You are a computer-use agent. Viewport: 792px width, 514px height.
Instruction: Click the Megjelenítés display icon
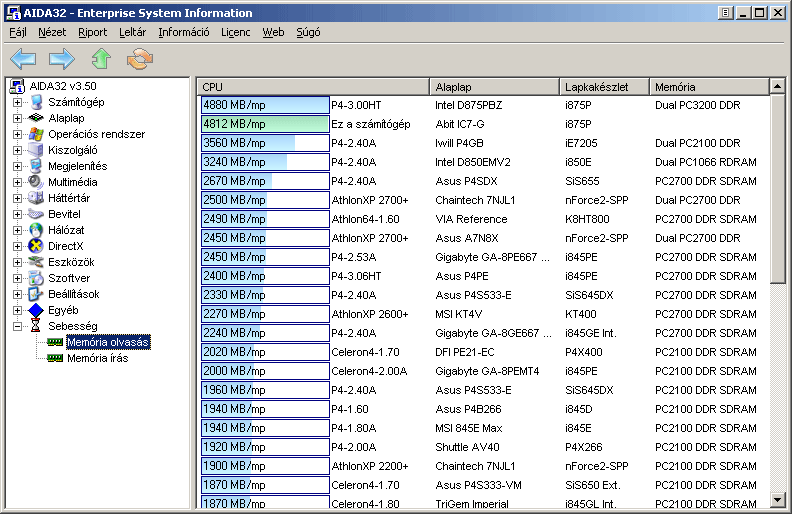(x=36, y=166)
